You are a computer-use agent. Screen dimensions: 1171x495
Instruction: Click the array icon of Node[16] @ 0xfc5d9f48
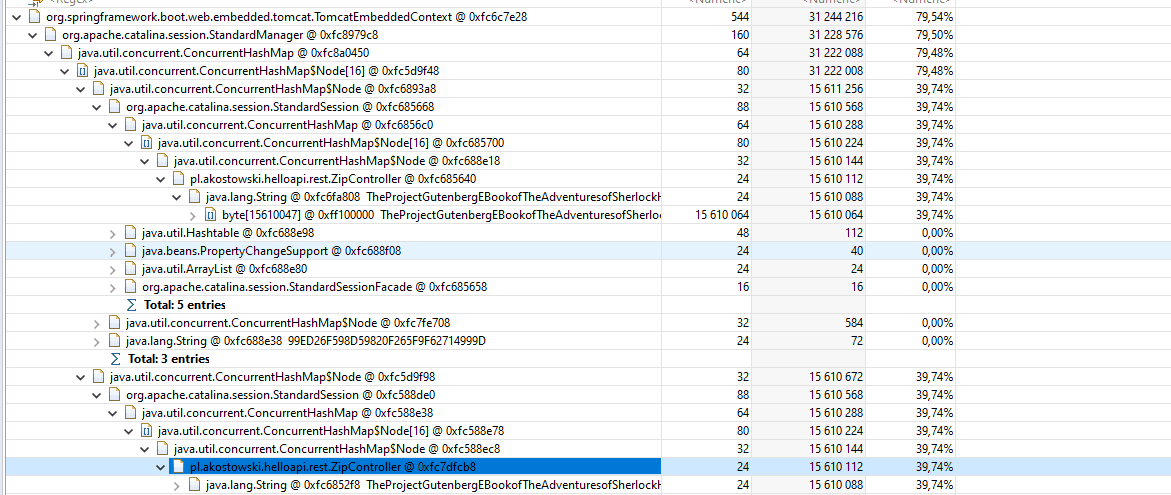[83, 71]
